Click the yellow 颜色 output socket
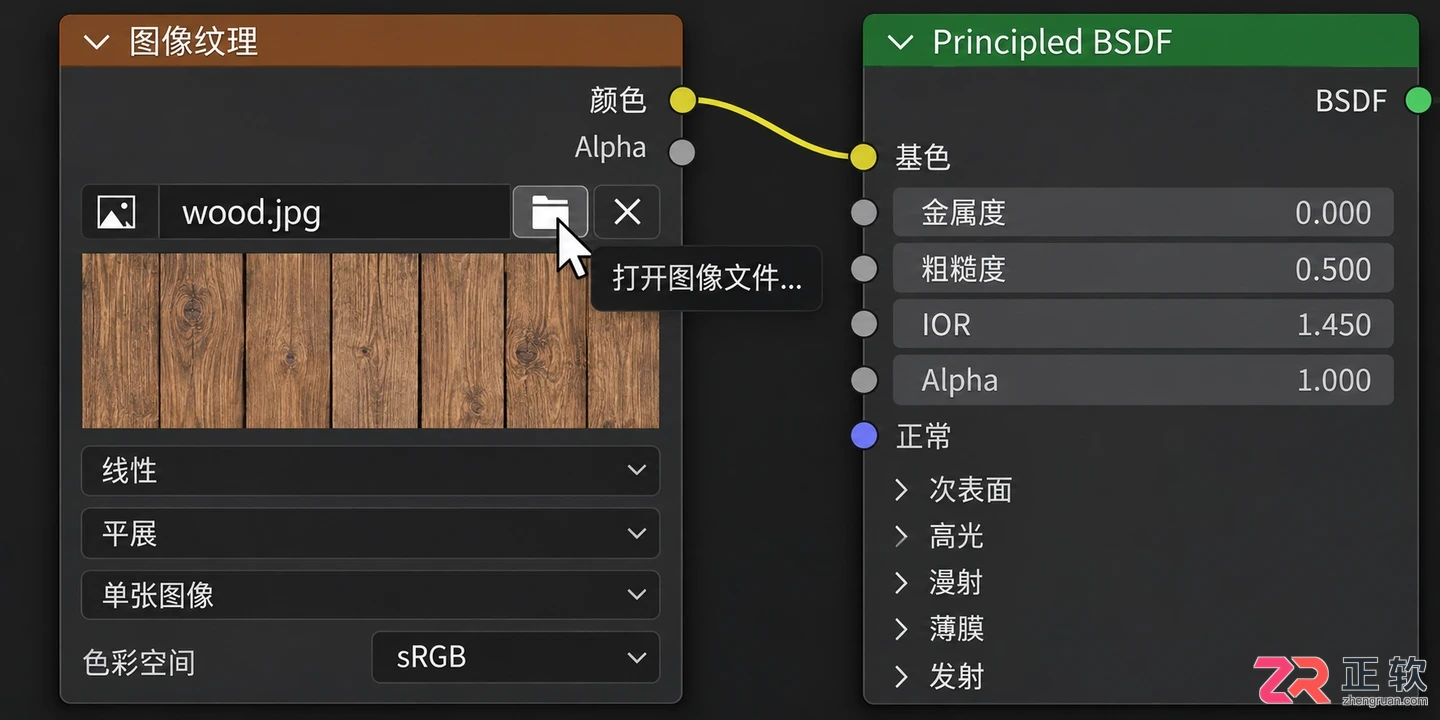Viewport: 1440px width, 720px height. click(682, 100)
